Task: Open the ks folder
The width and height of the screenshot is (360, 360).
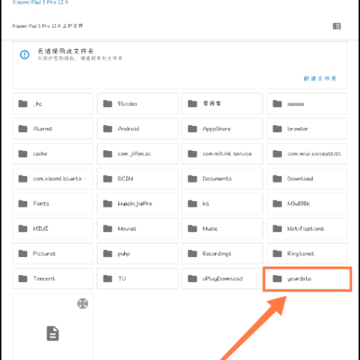Action: tap(222, 204)
